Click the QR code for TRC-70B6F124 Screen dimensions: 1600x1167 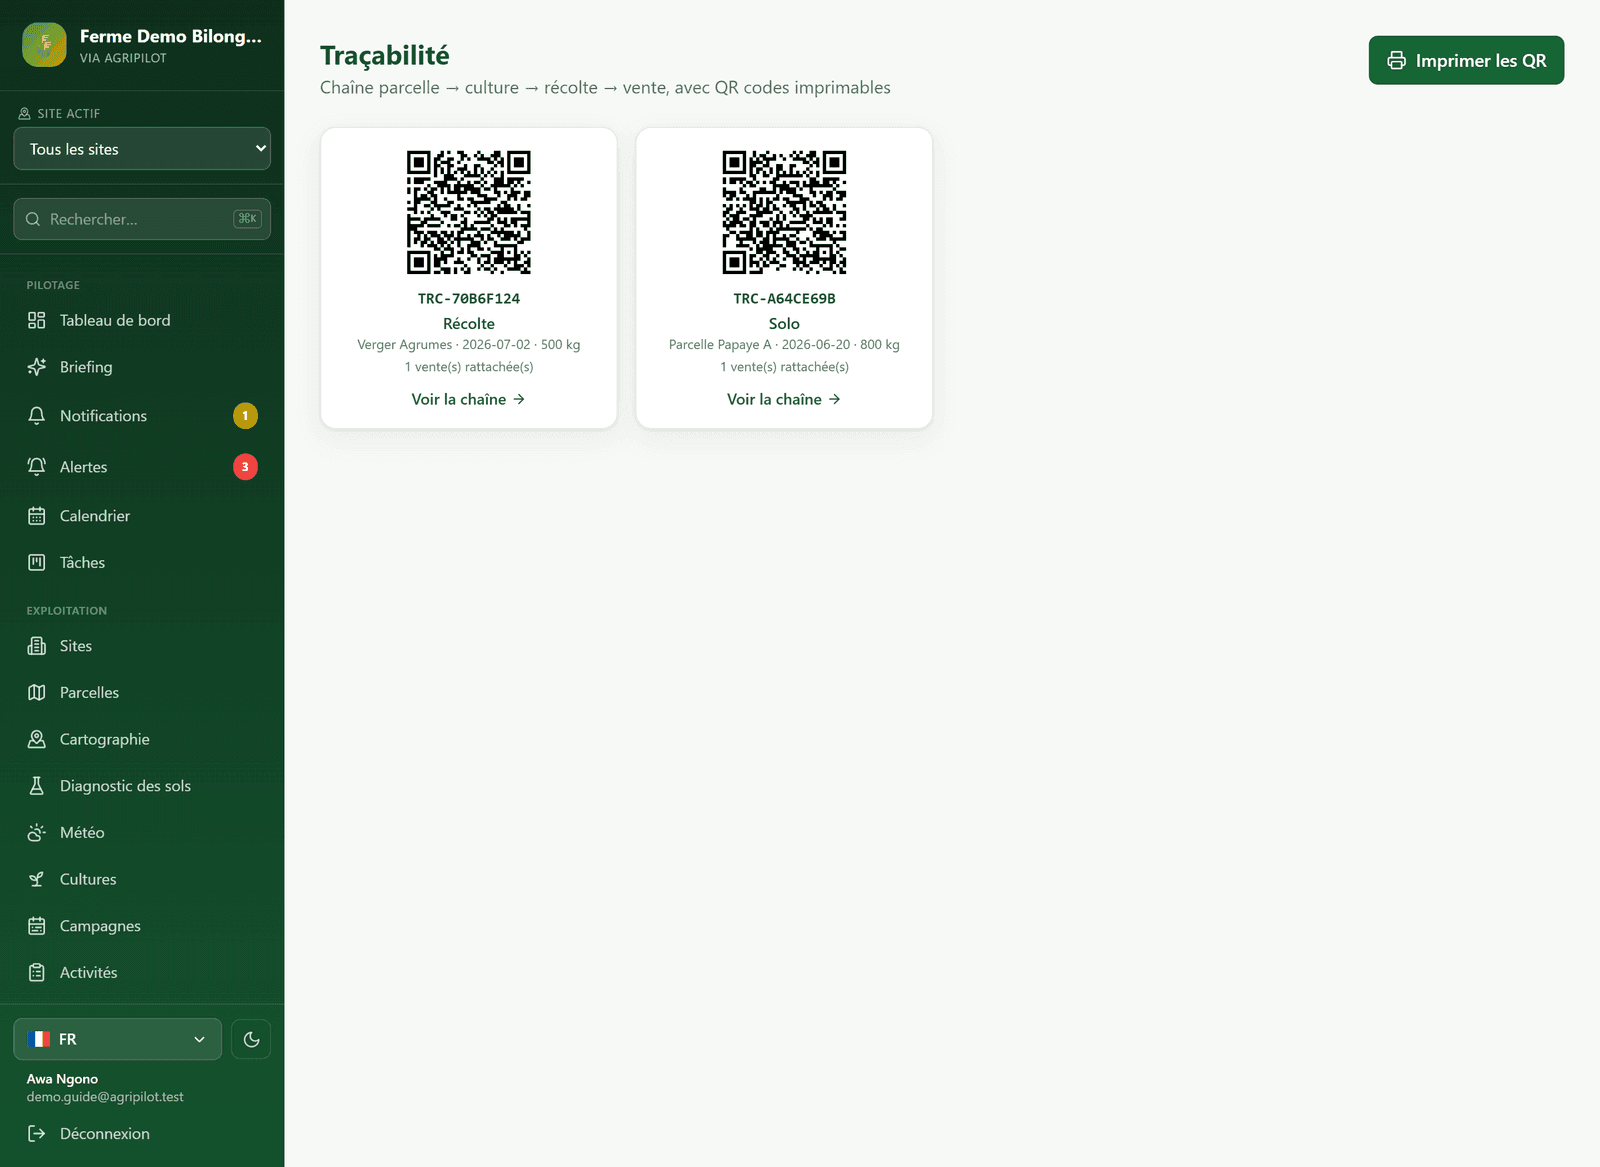[469, 213]
